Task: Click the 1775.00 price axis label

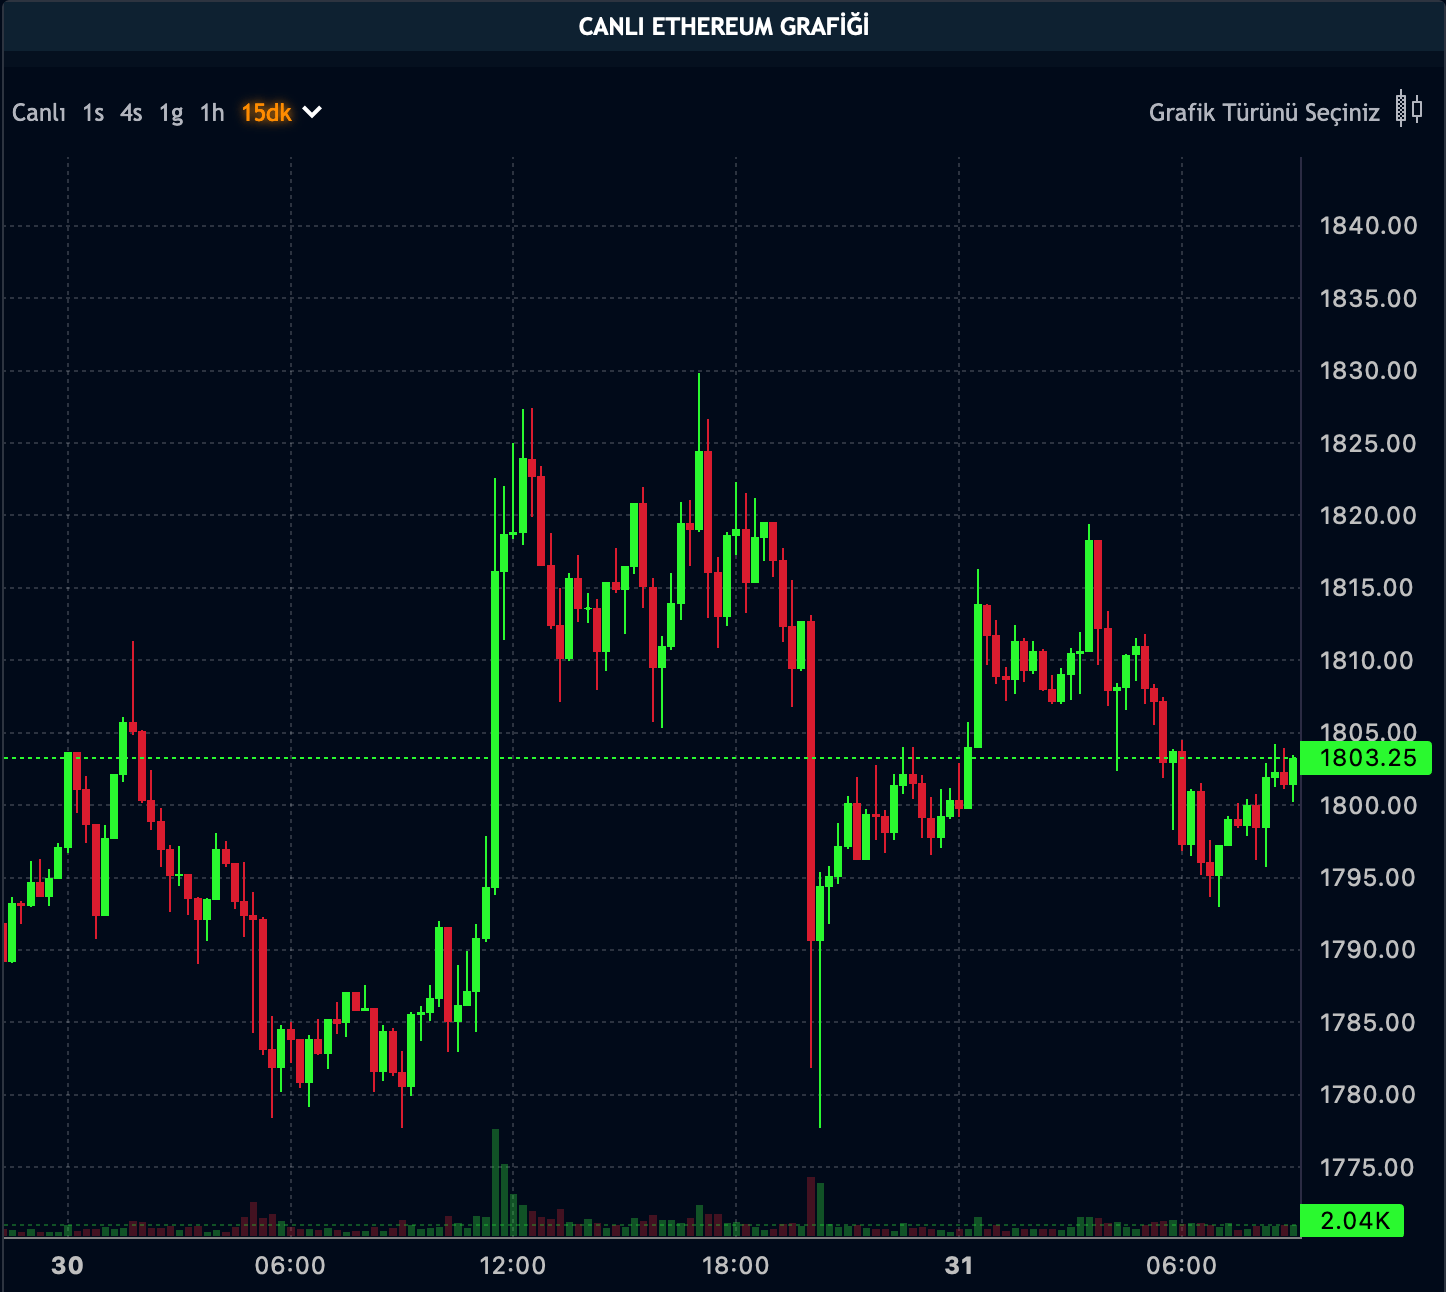Action: [x=1368, y=1167]
